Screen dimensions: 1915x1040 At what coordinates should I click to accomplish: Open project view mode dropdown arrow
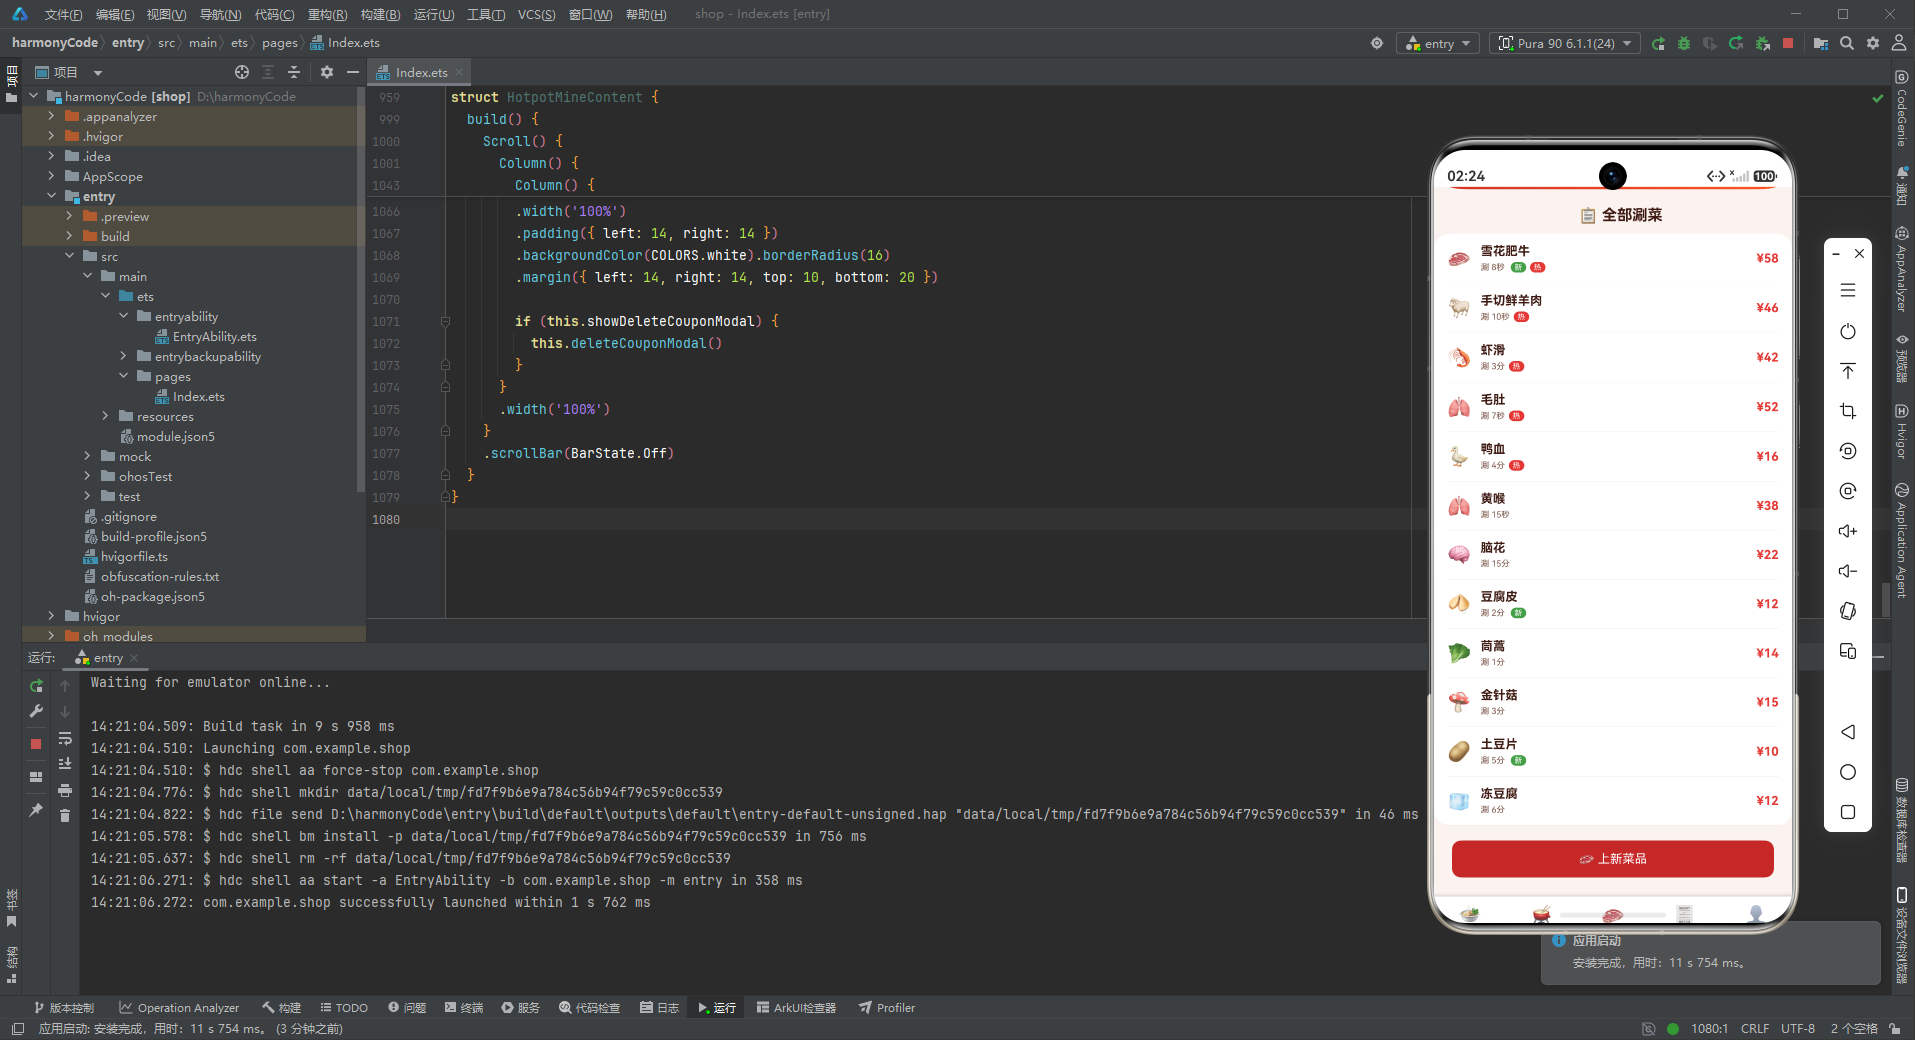[98, 72]
